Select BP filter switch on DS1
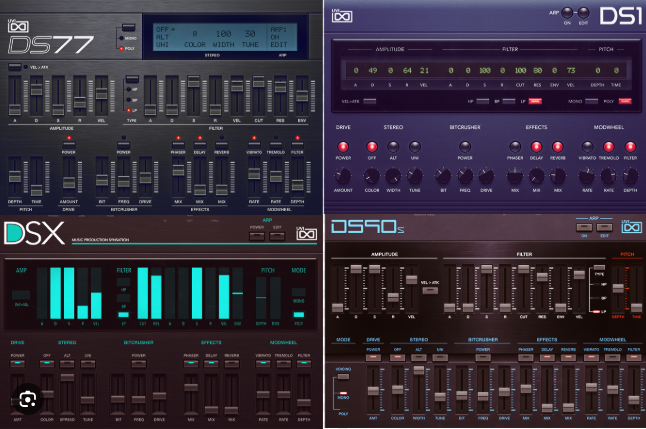Image resolution: width=646 pixels, height=429 pixels. coord(509,101)
